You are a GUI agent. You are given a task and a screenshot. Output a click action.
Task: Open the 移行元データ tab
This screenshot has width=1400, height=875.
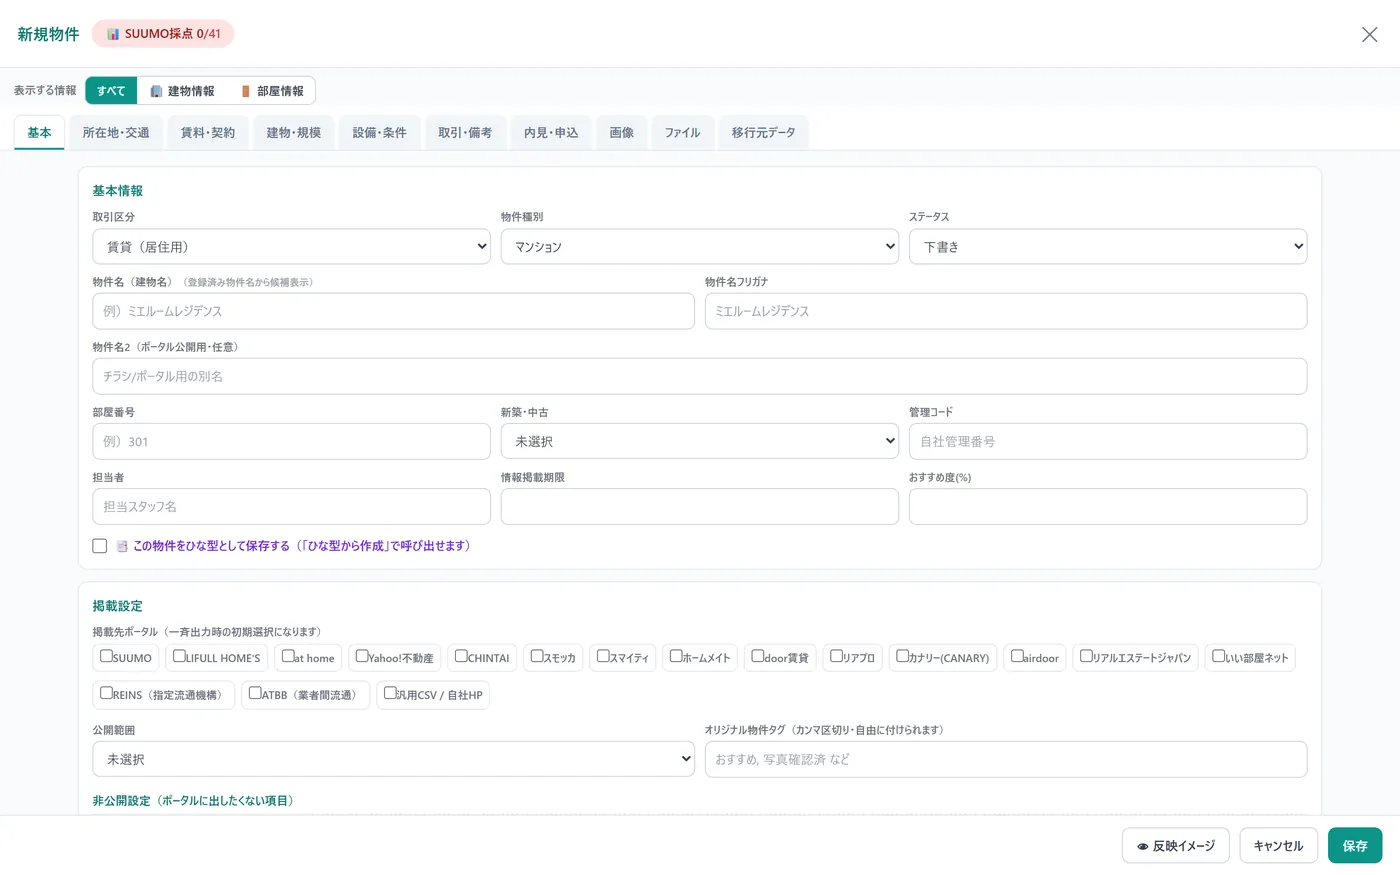pos(763,133)
